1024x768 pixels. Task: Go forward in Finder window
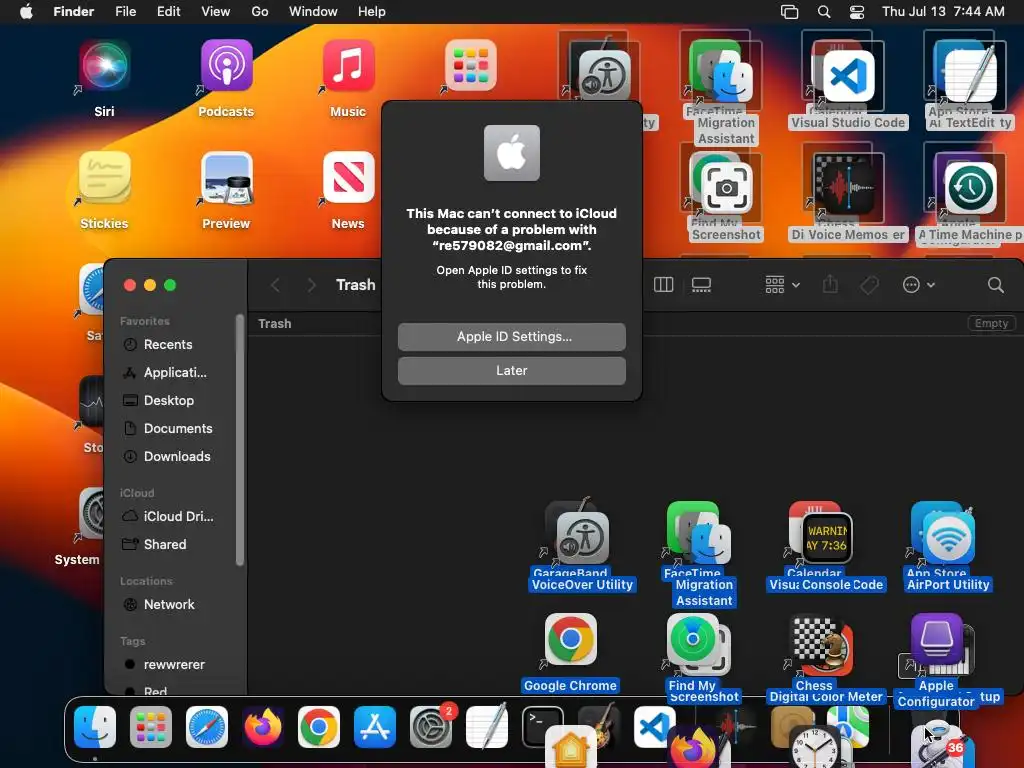[312, 285]
